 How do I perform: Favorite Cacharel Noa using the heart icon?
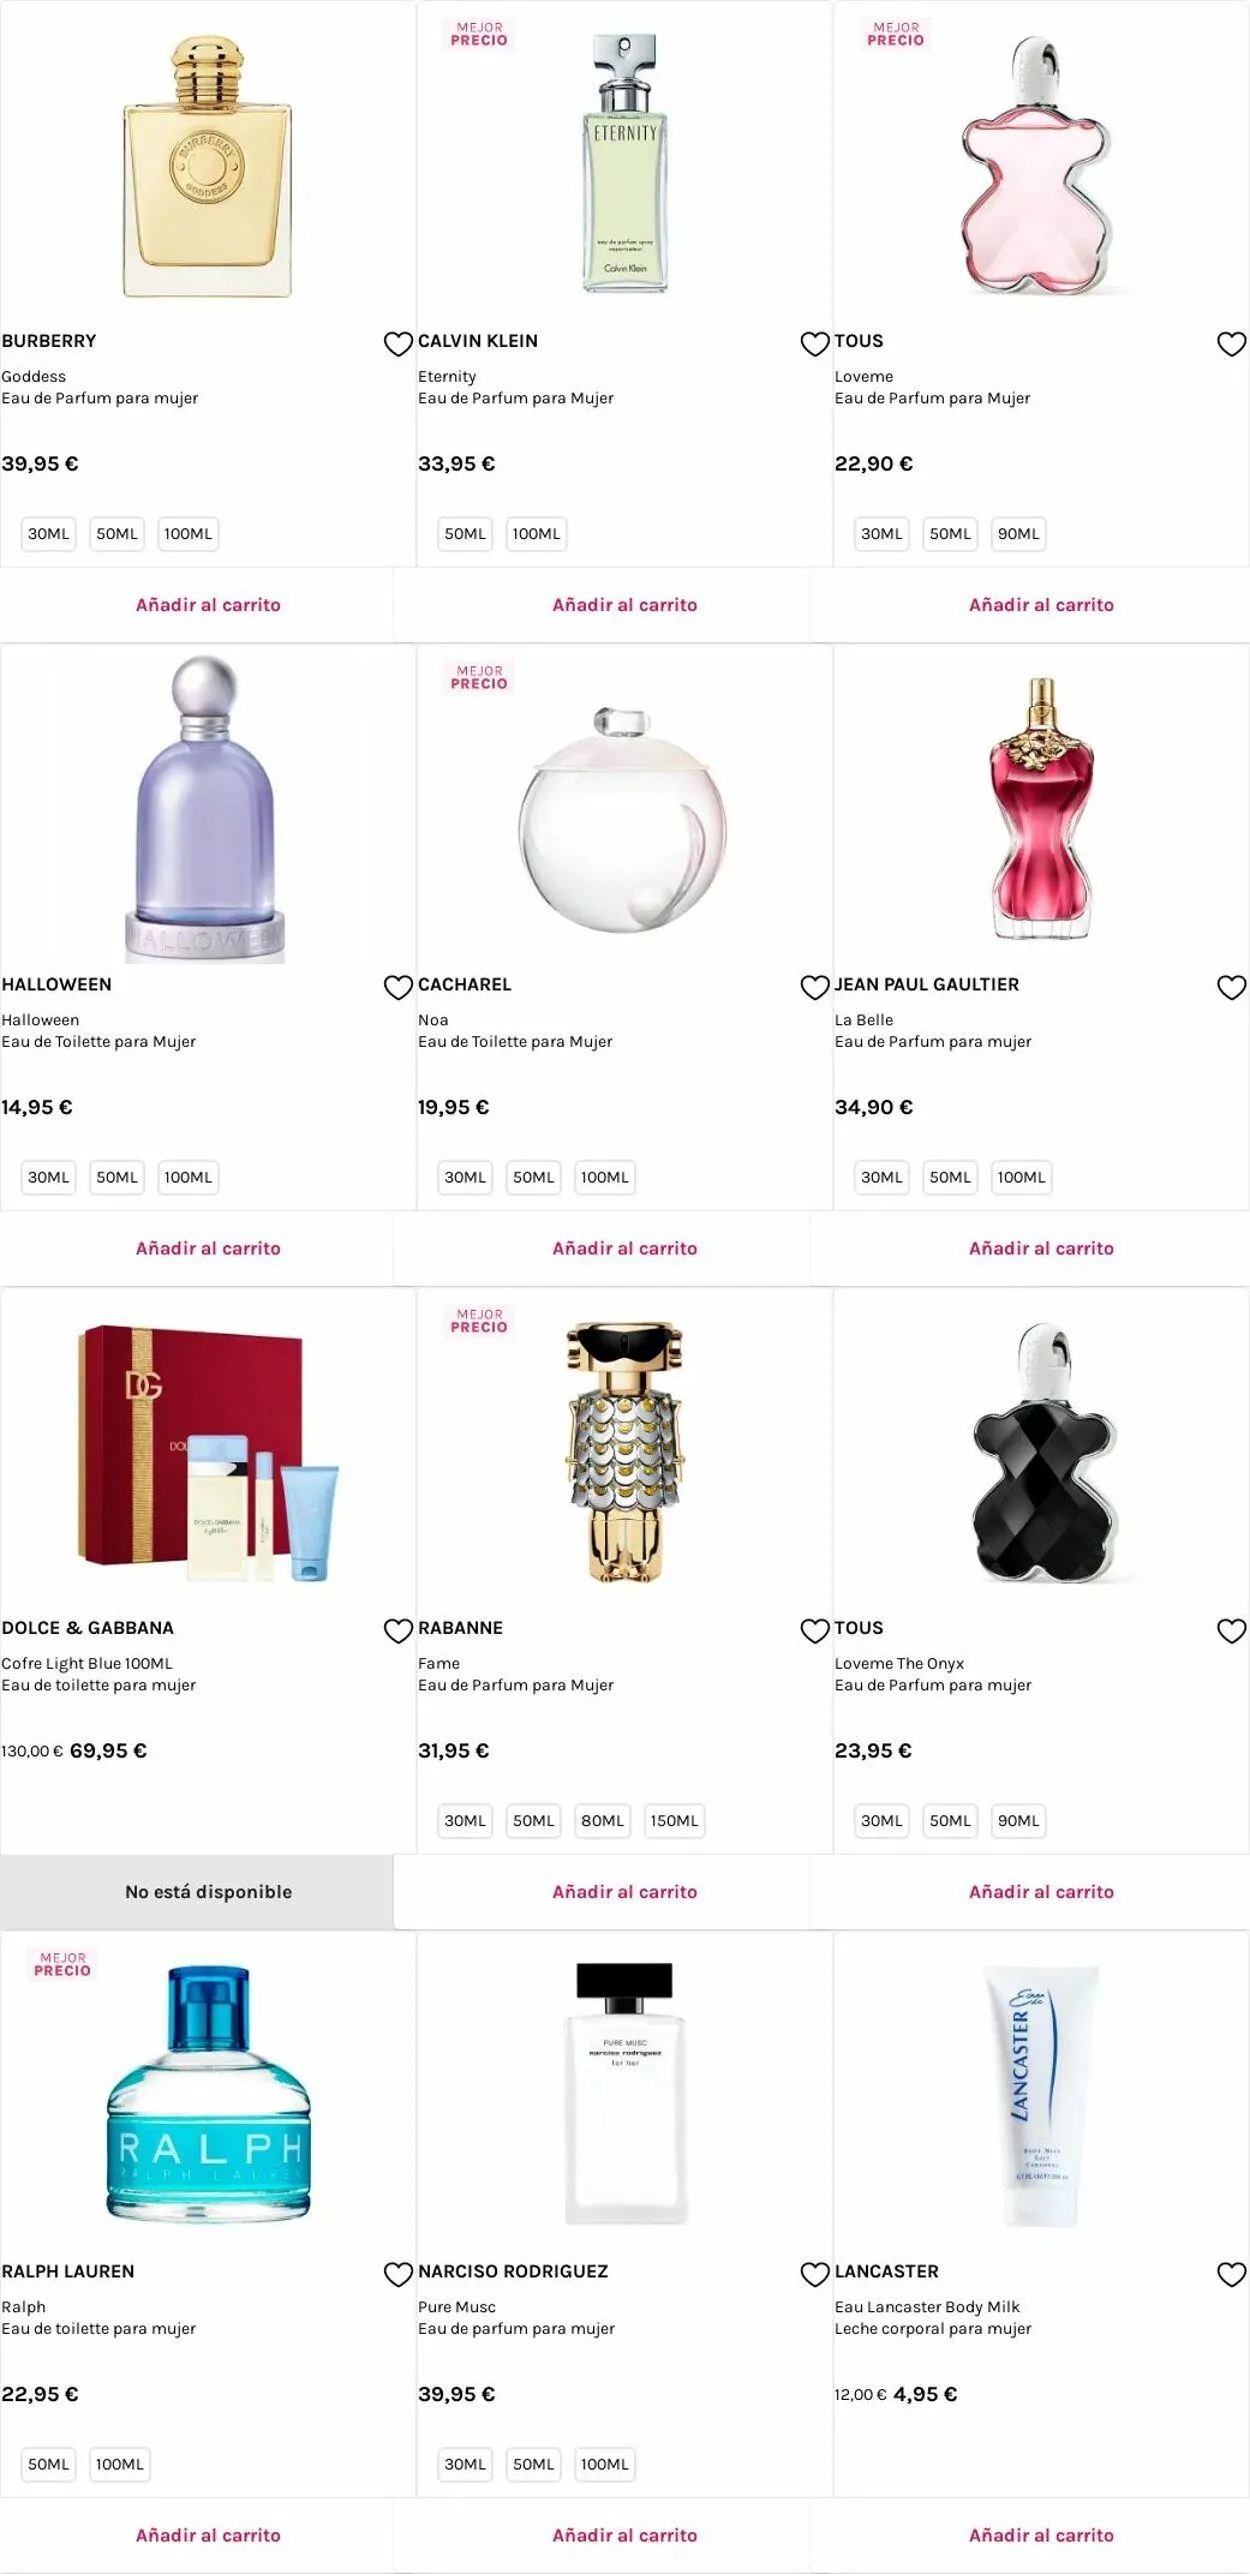[815, 987]
